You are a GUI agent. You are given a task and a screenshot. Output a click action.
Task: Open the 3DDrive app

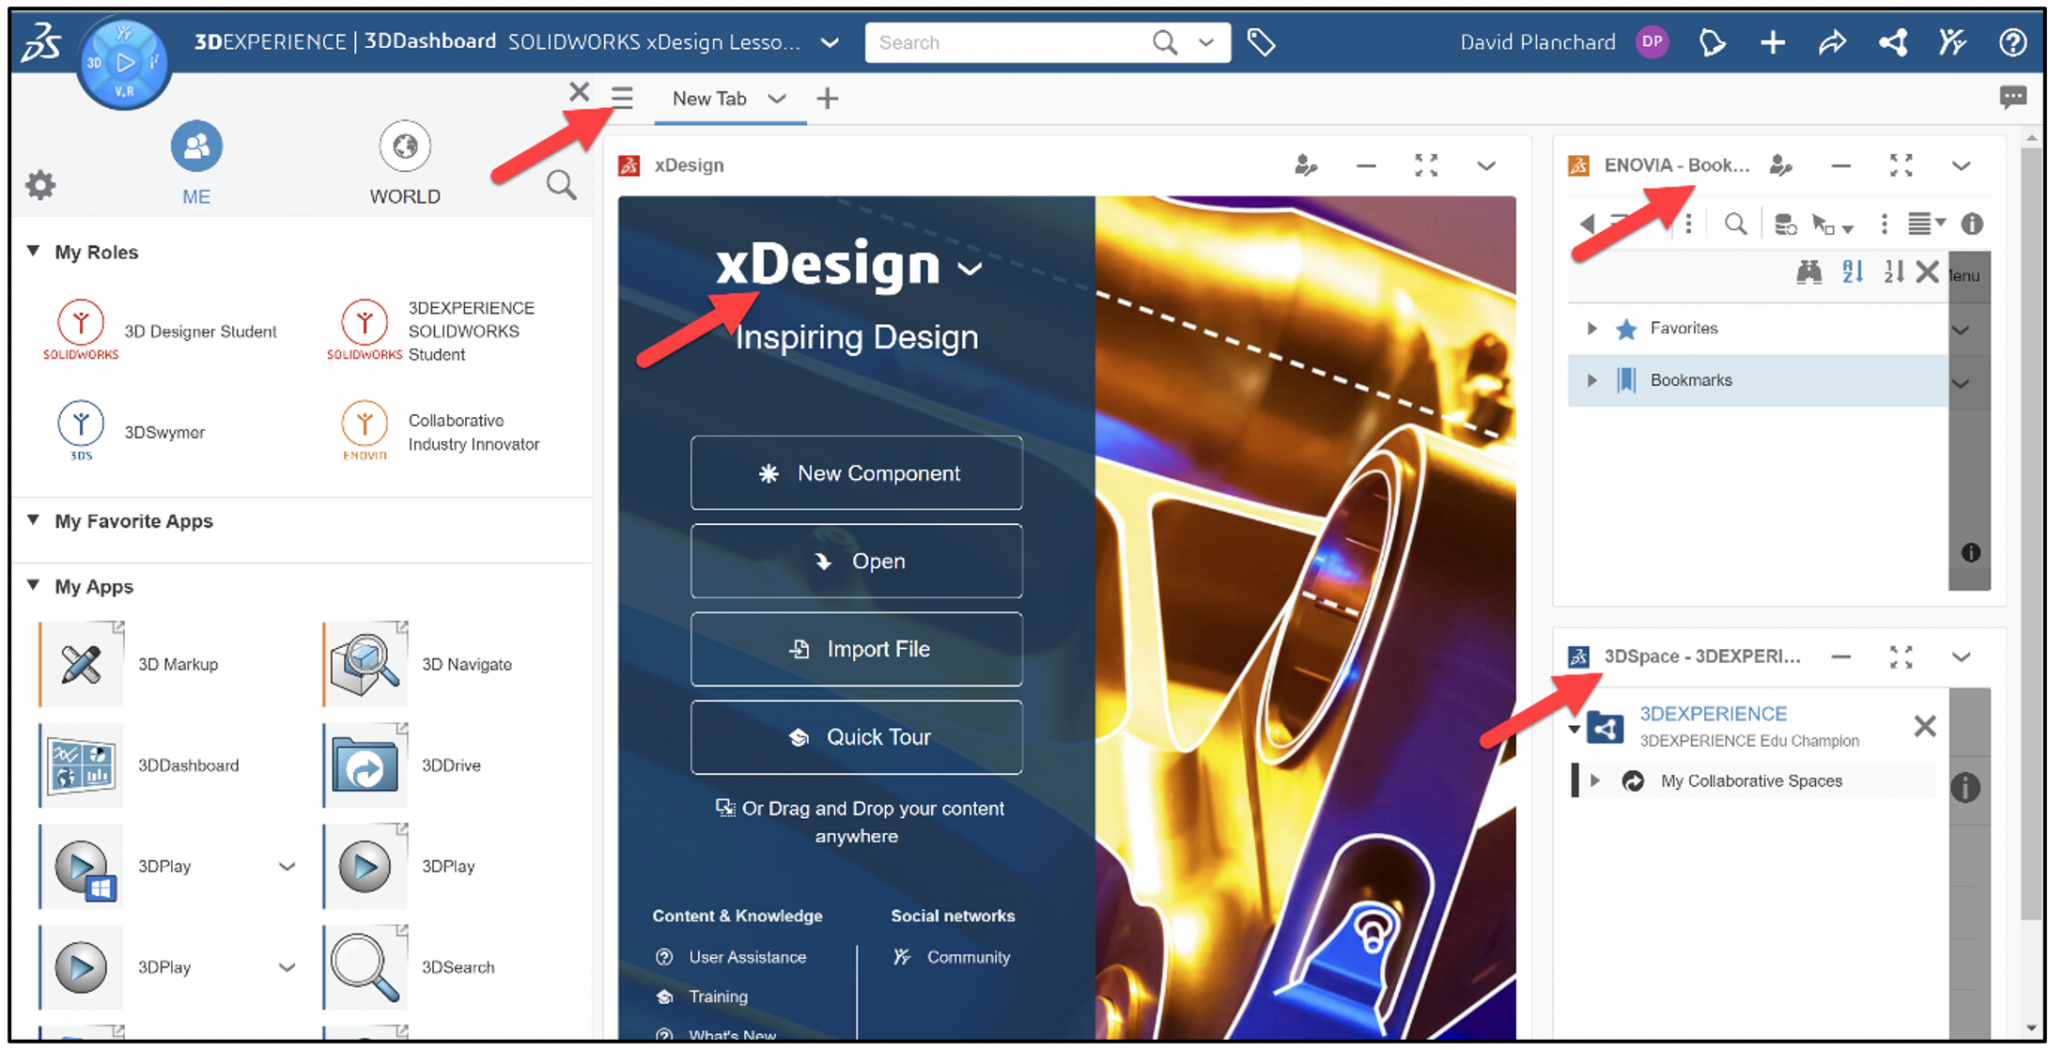click(365, 765)
